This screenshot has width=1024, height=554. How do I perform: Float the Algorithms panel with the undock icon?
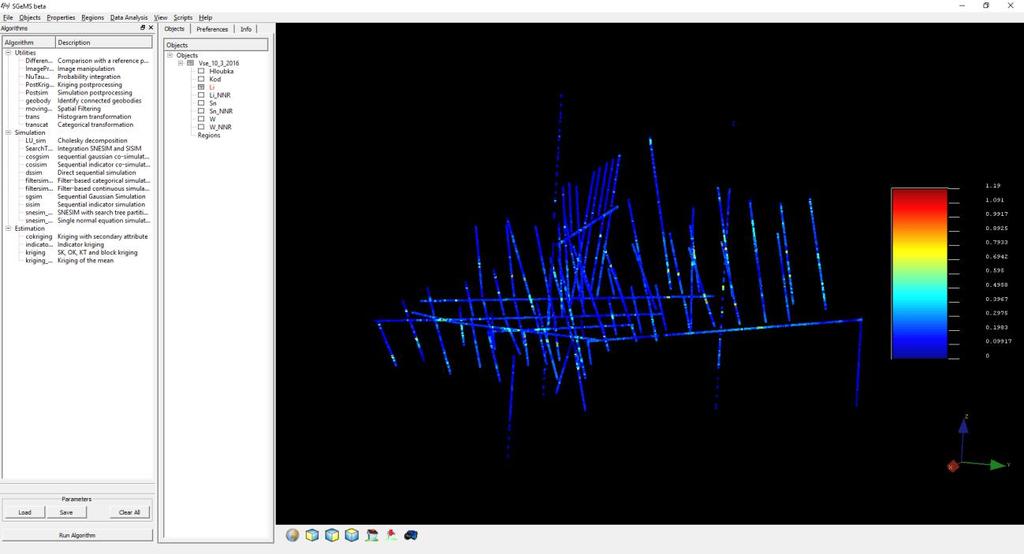click(x=142, y=28)
